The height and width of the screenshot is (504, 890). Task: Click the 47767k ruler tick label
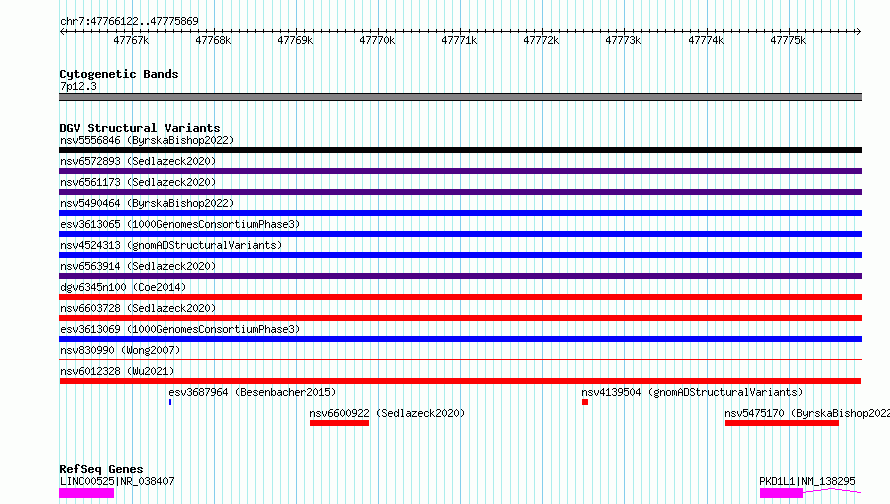tap(131, 40)
